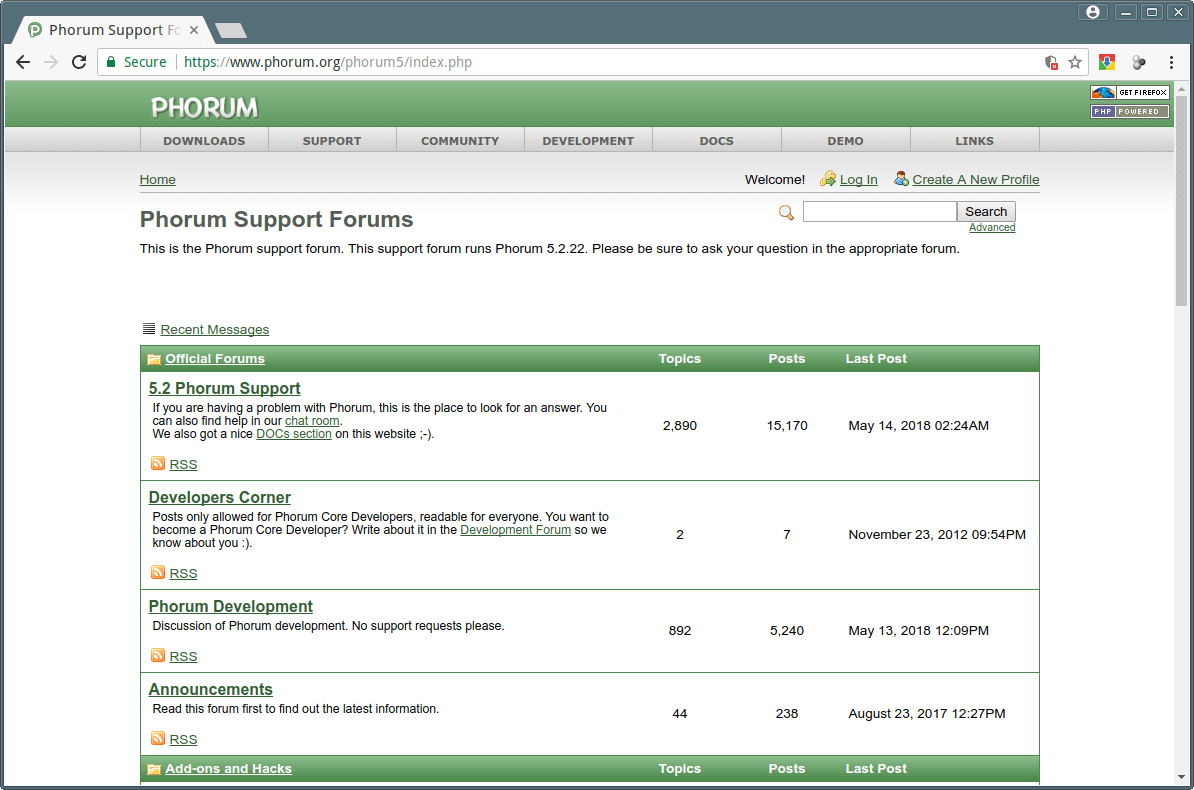The height and width of the screenshot is (790, 1194).
Task: Open the Docs navigation item
Action: pos(716,141)
